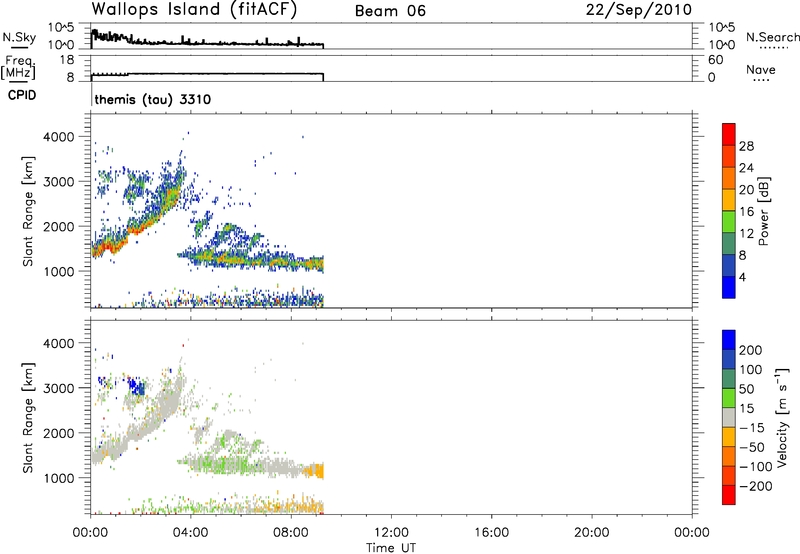Click the '16' power colorbar tick

pos(746,212)
